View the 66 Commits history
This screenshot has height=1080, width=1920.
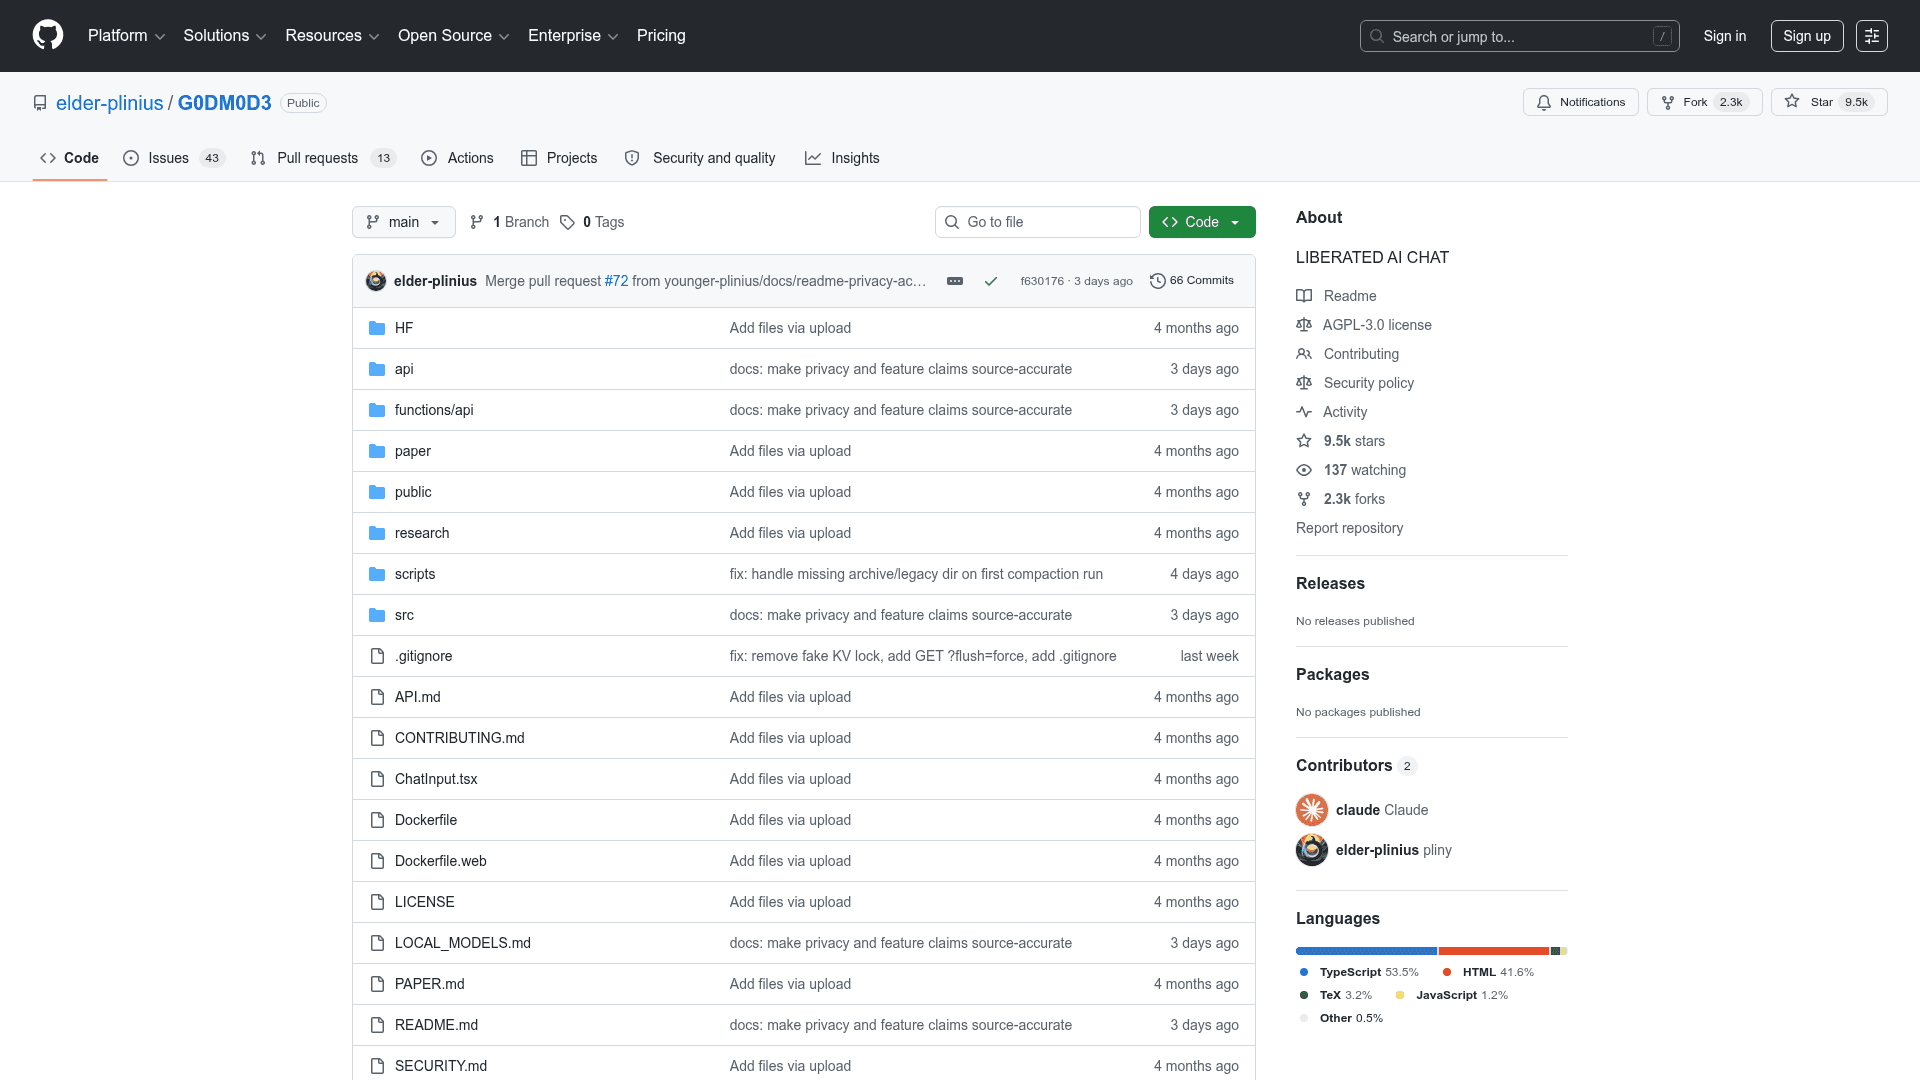pos(1192,281)
